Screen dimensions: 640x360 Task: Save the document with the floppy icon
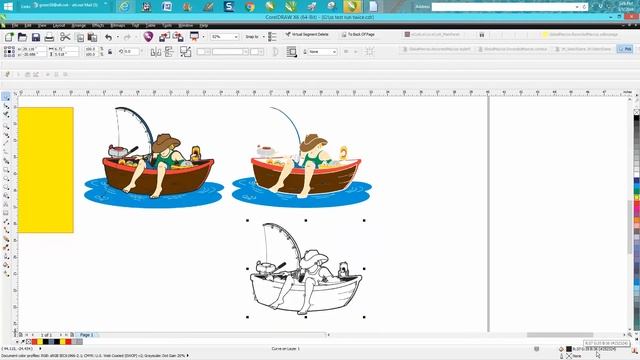click(x=36, y=37)
